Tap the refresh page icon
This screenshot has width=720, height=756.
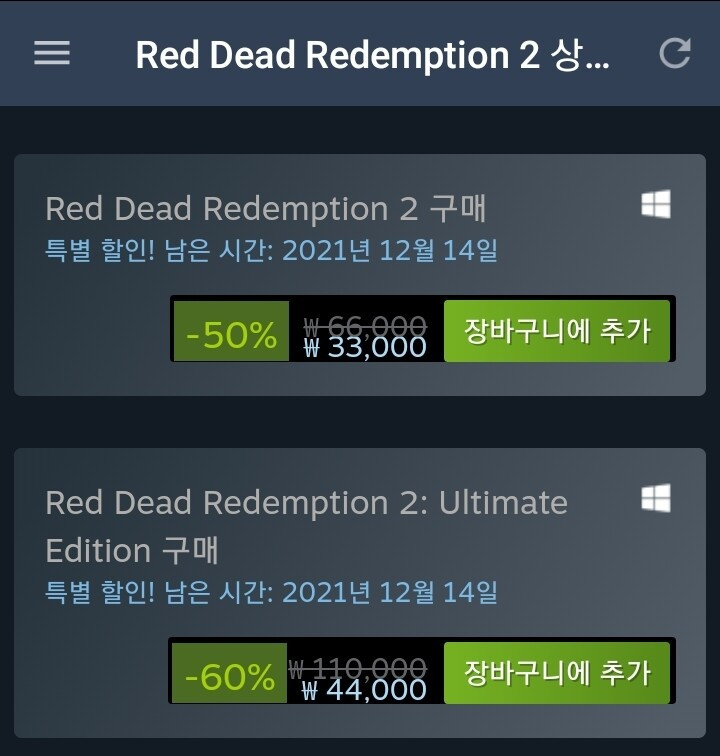pos(675,53)
